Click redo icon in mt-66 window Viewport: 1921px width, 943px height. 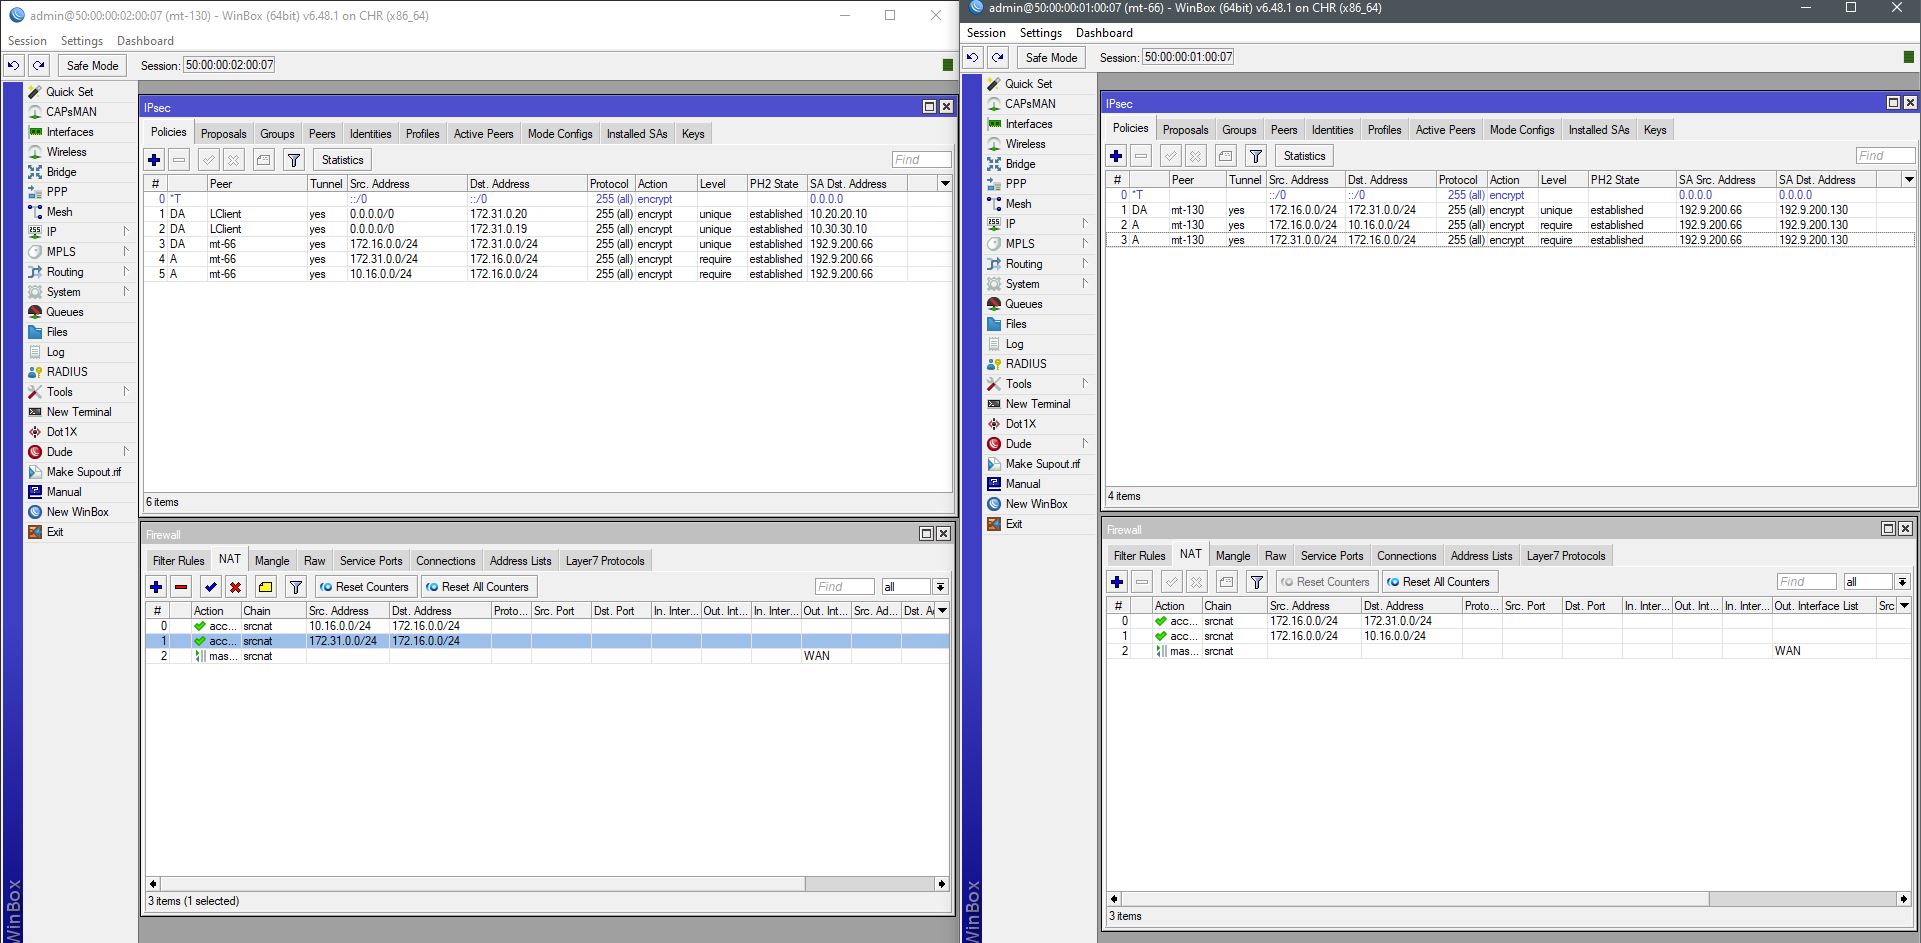(x=997, y=57)
